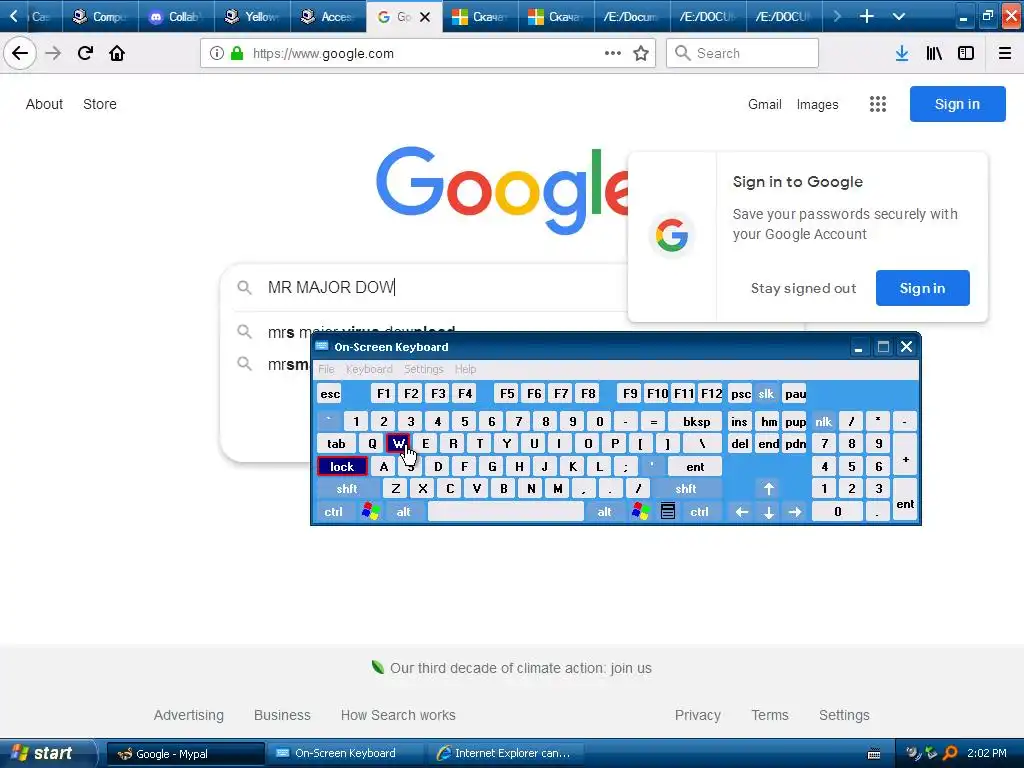This screenshot has width=1024, height=768.
Task: Toggle the sidebar view icon
Action: click(966, 54)
